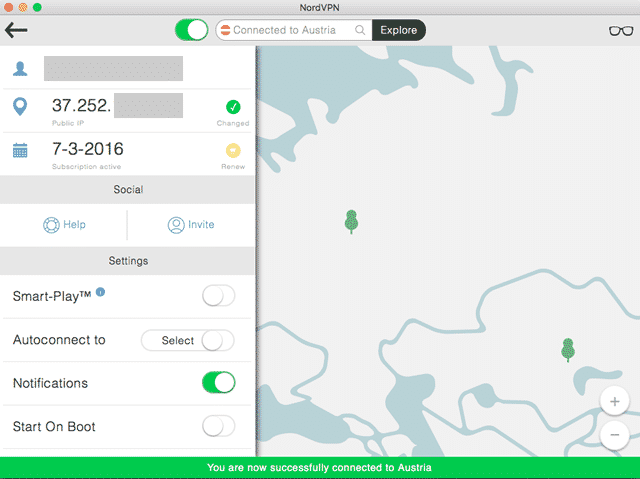Click the Social section header
The image size is (640, 479).
[127, 190]
